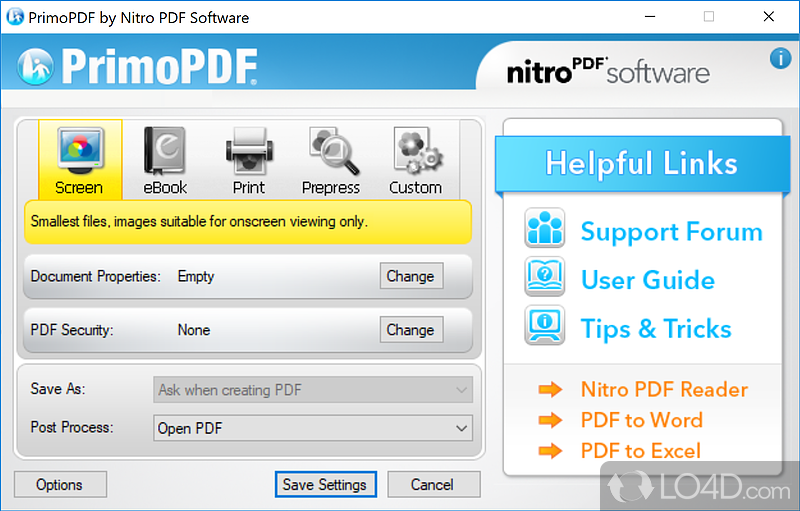The height and width of the screenshot is (511, 800).
Task: Open the Tips & Tricks link
Action: [x=656, y=328]
